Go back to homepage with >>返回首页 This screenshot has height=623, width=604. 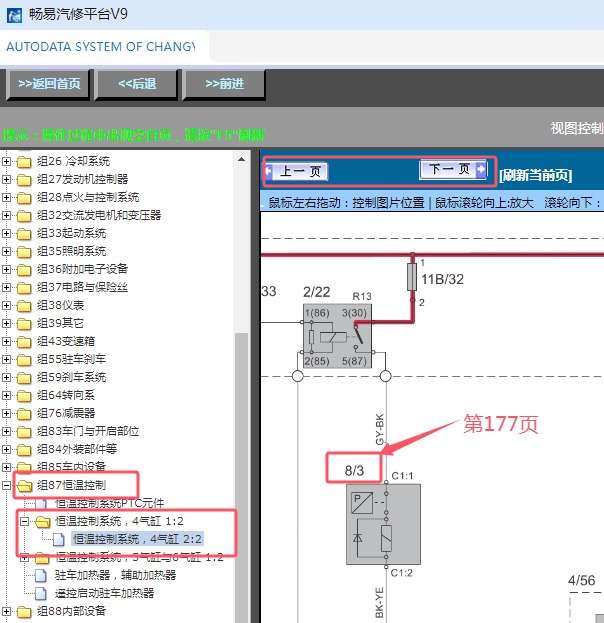coord(49,84)
